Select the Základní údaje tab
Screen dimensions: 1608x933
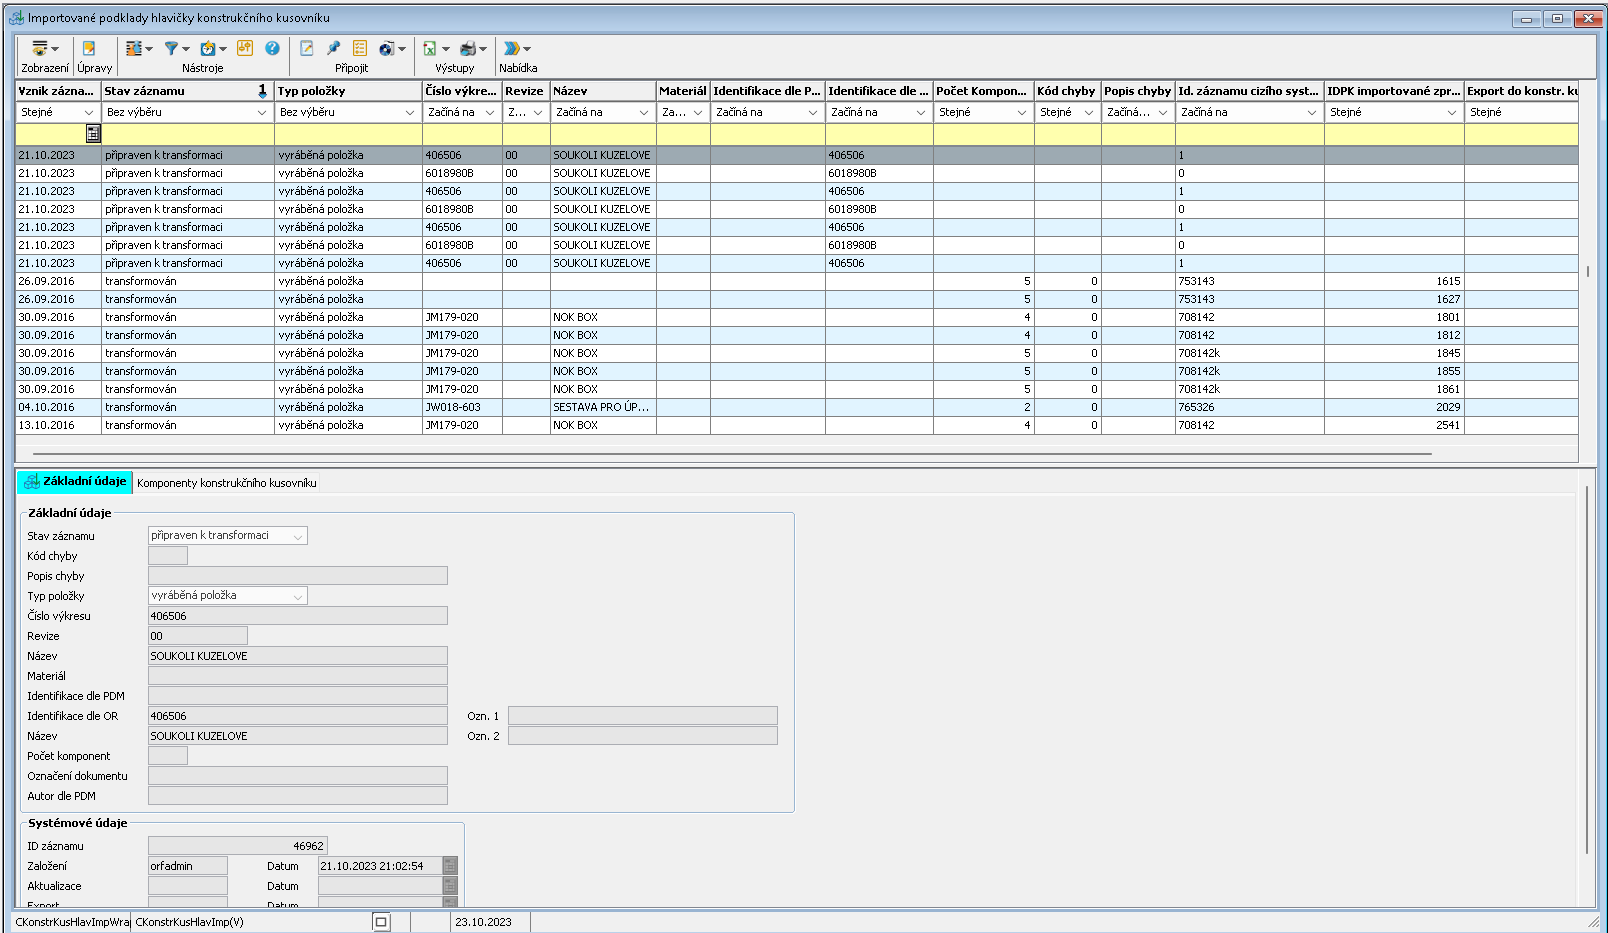76,482
